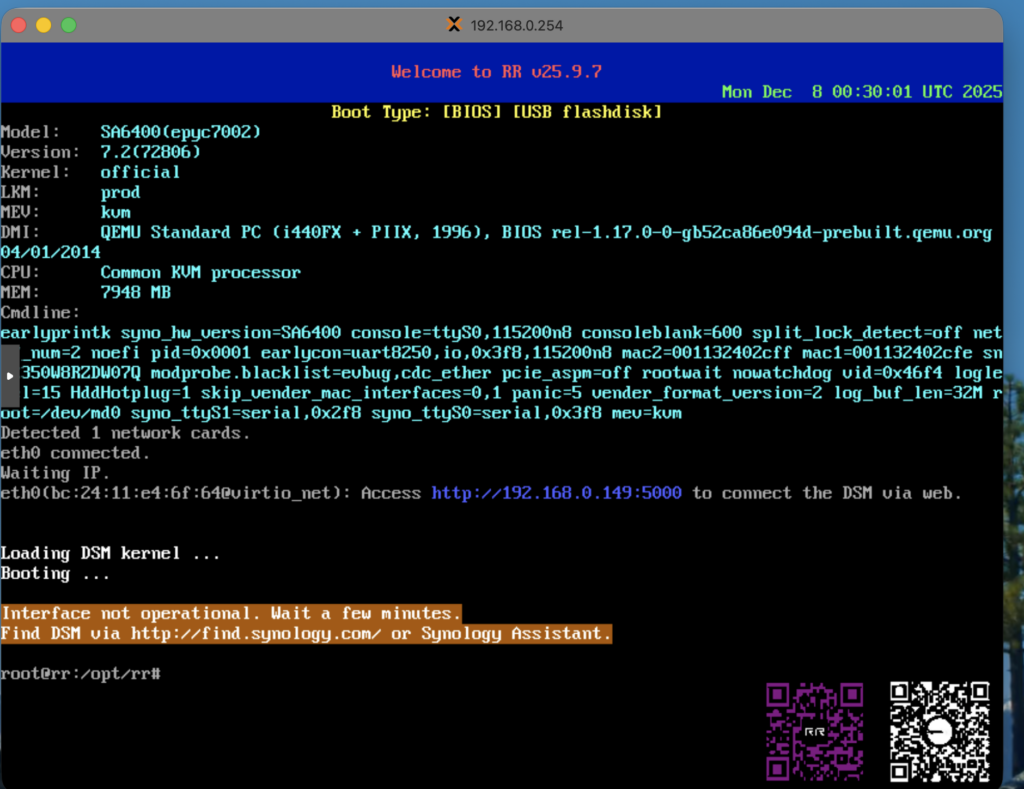The height and width of the screenshot is (789, 1024).
Task: Click the purple RR QR code
Action: pos(813,730)
